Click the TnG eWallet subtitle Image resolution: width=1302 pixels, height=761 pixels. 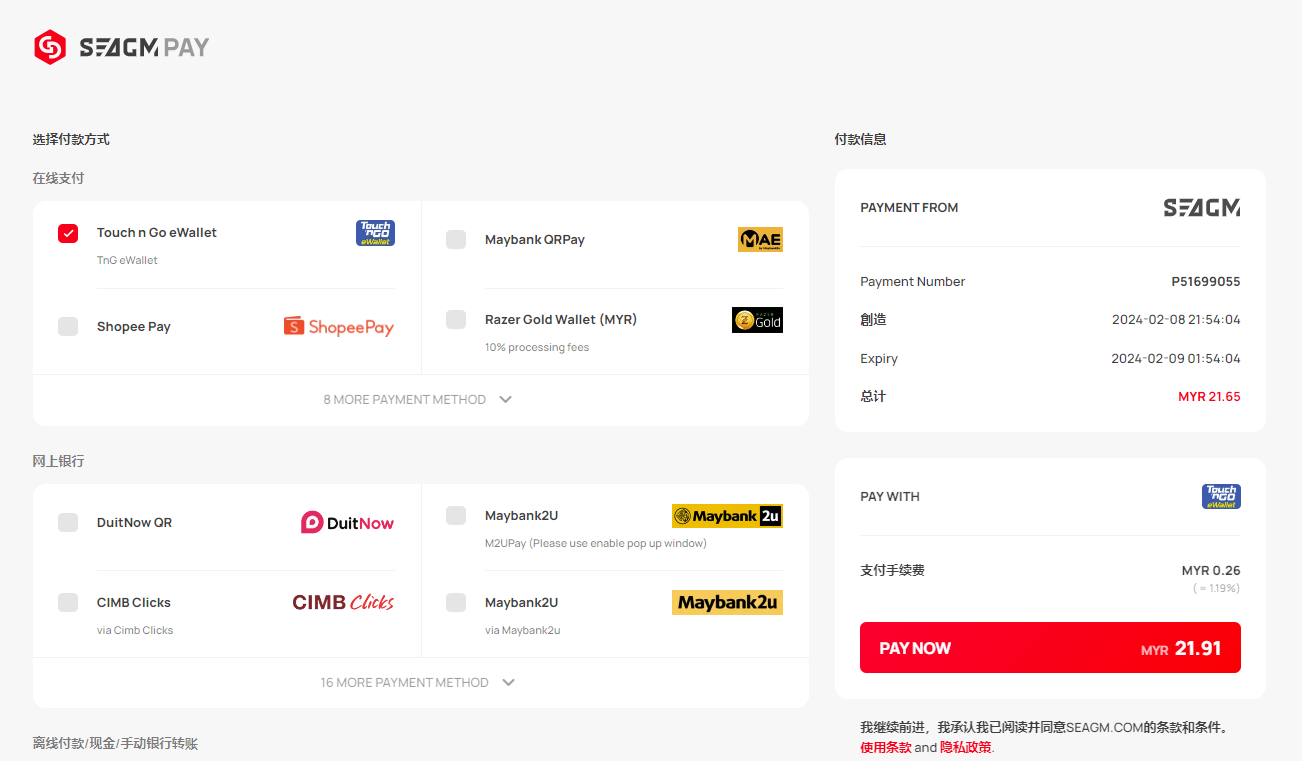[x=127, y=260]
